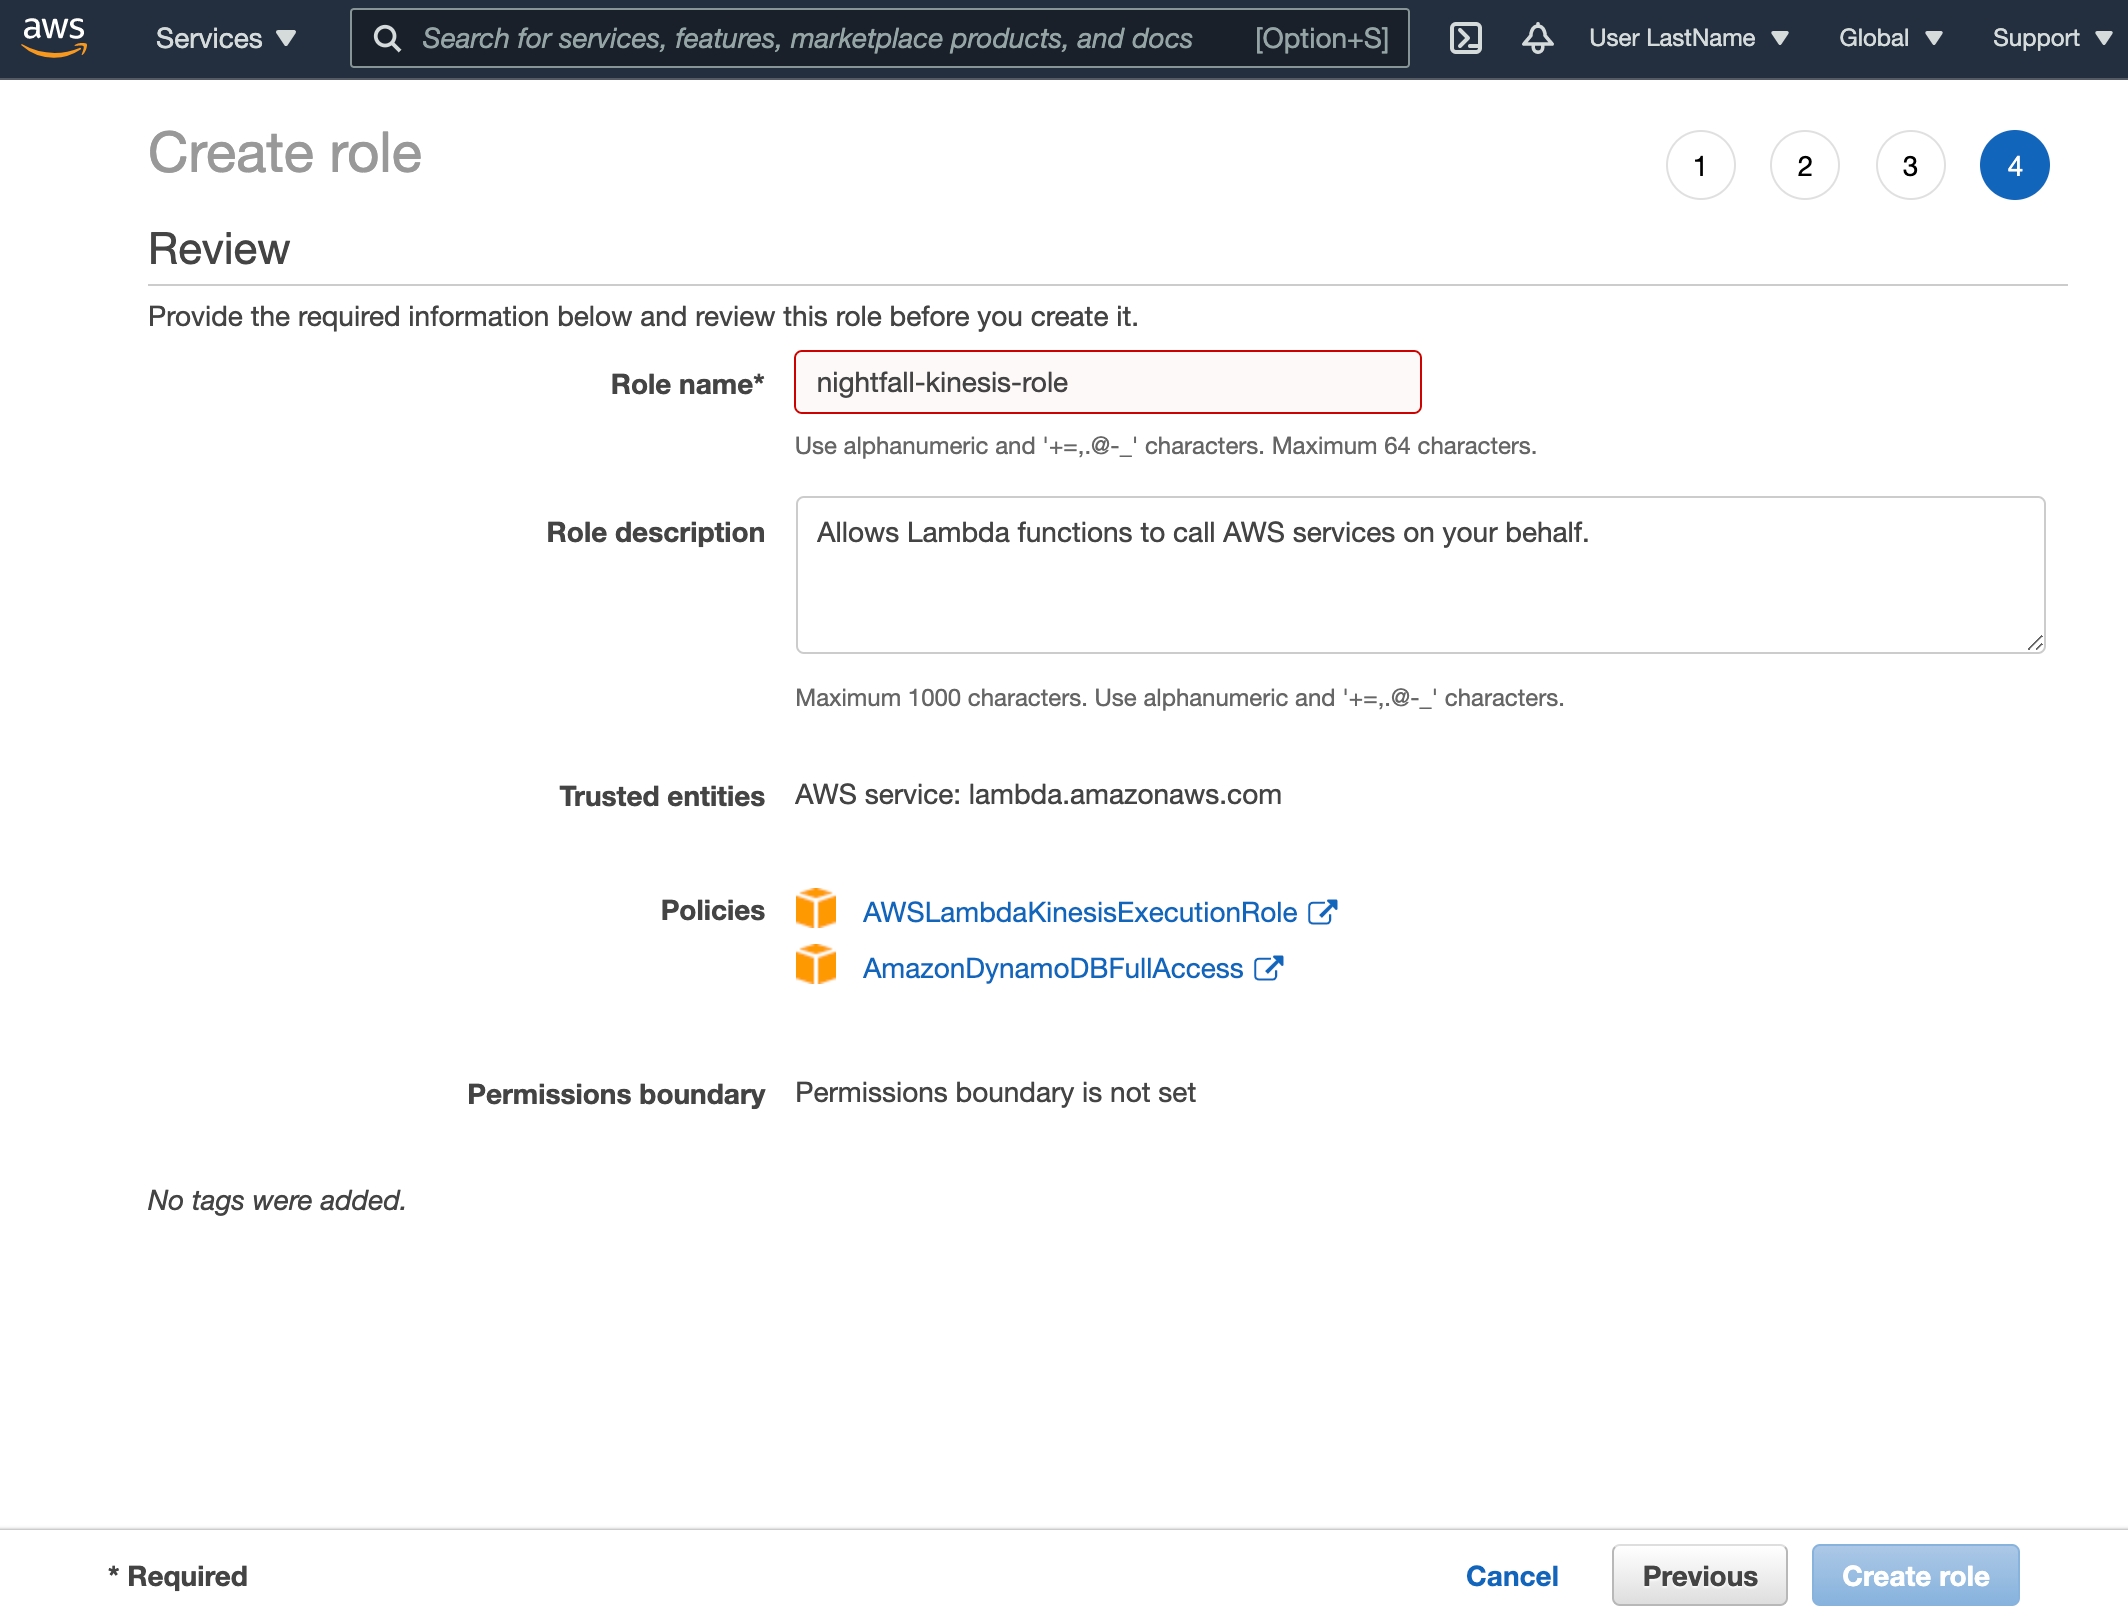
Task: Click the 'No tags were added.' text
Action: pos(277,1200)
